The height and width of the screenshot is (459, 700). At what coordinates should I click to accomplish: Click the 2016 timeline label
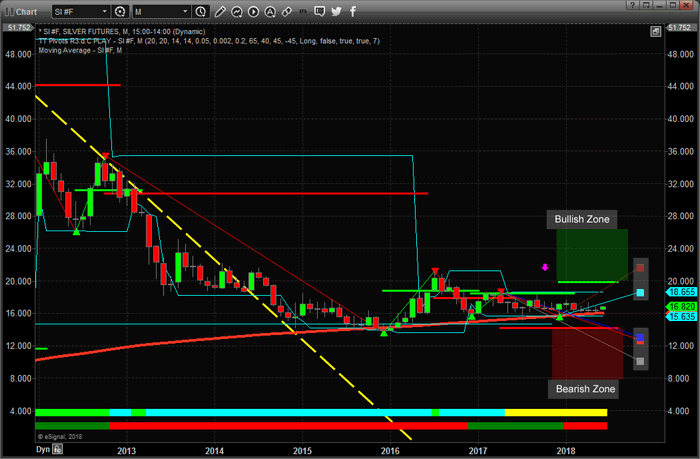tap(390, 450)
